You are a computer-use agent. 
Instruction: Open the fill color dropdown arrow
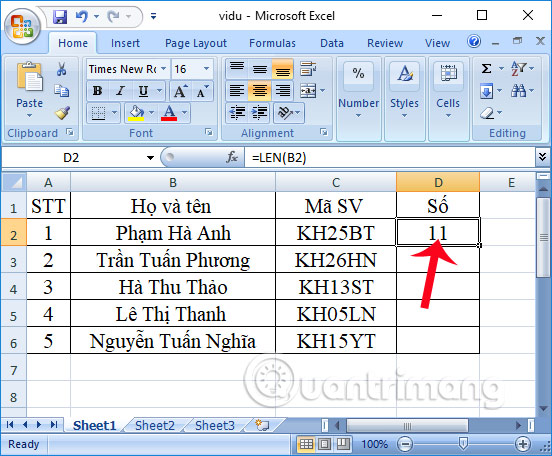(x=152, y=113)
